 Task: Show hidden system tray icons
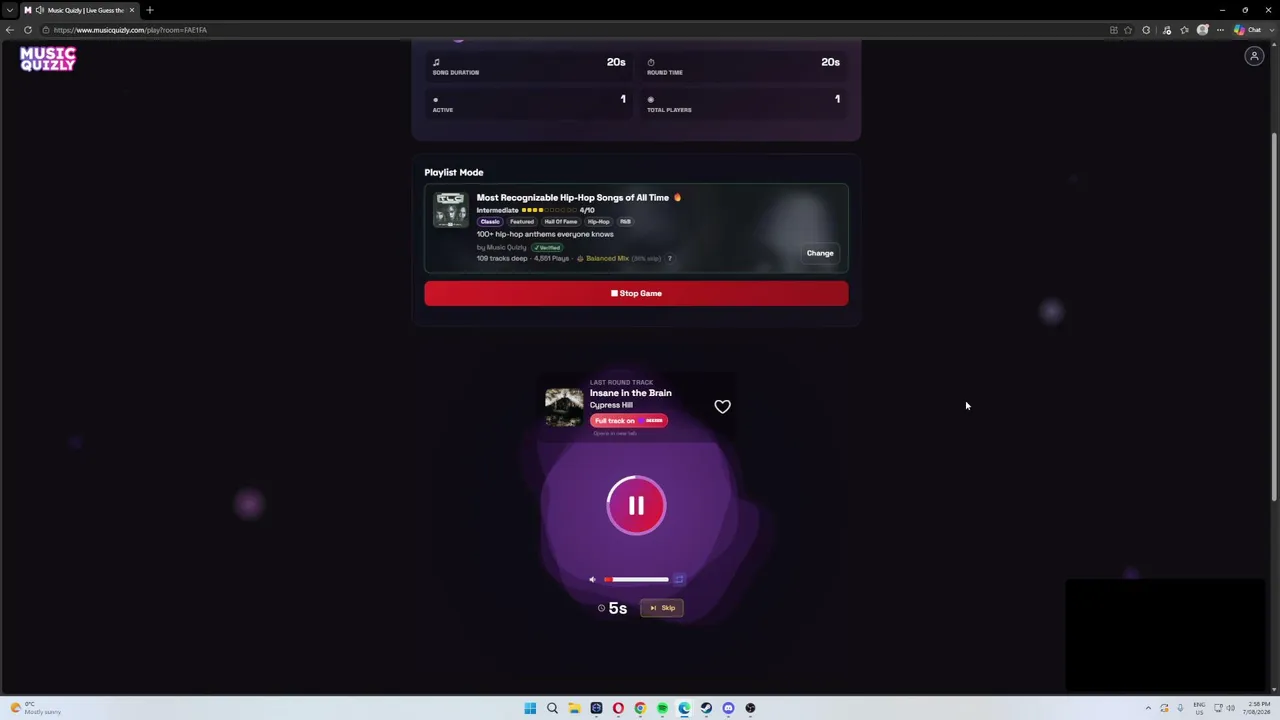click(x=1148, y=708)
